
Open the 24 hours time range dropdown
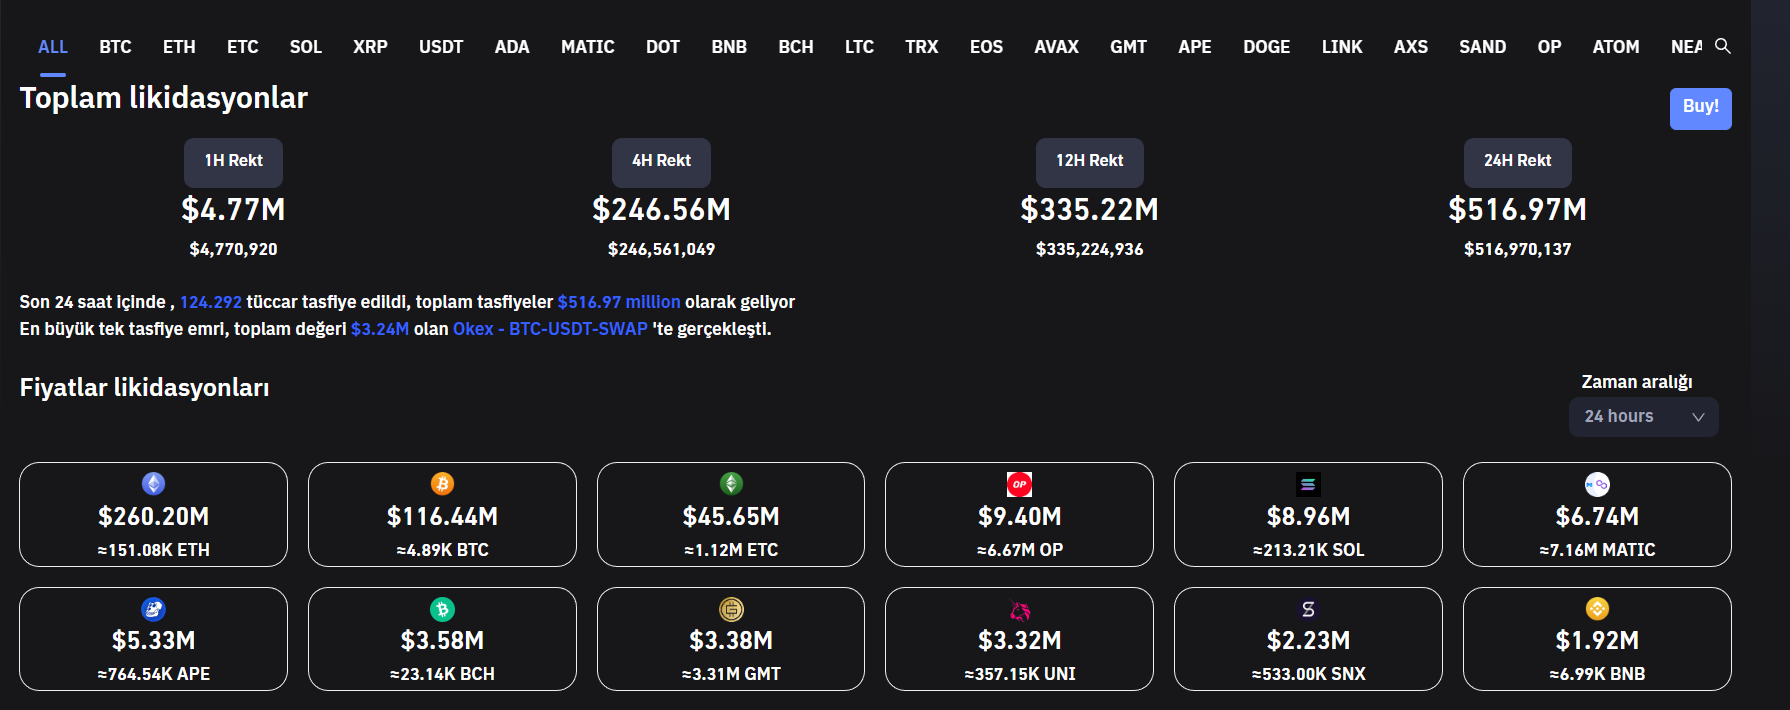coord(1643,417)
